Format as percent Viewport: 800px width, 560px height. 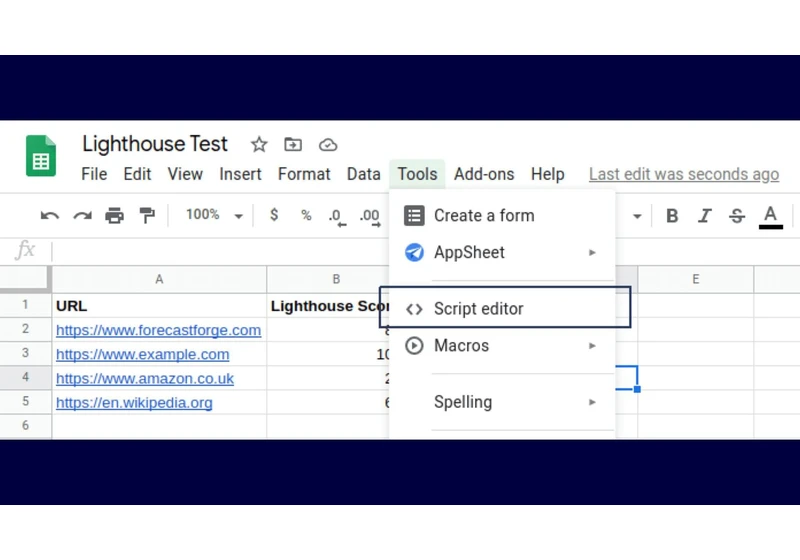(x=306, y=215)
